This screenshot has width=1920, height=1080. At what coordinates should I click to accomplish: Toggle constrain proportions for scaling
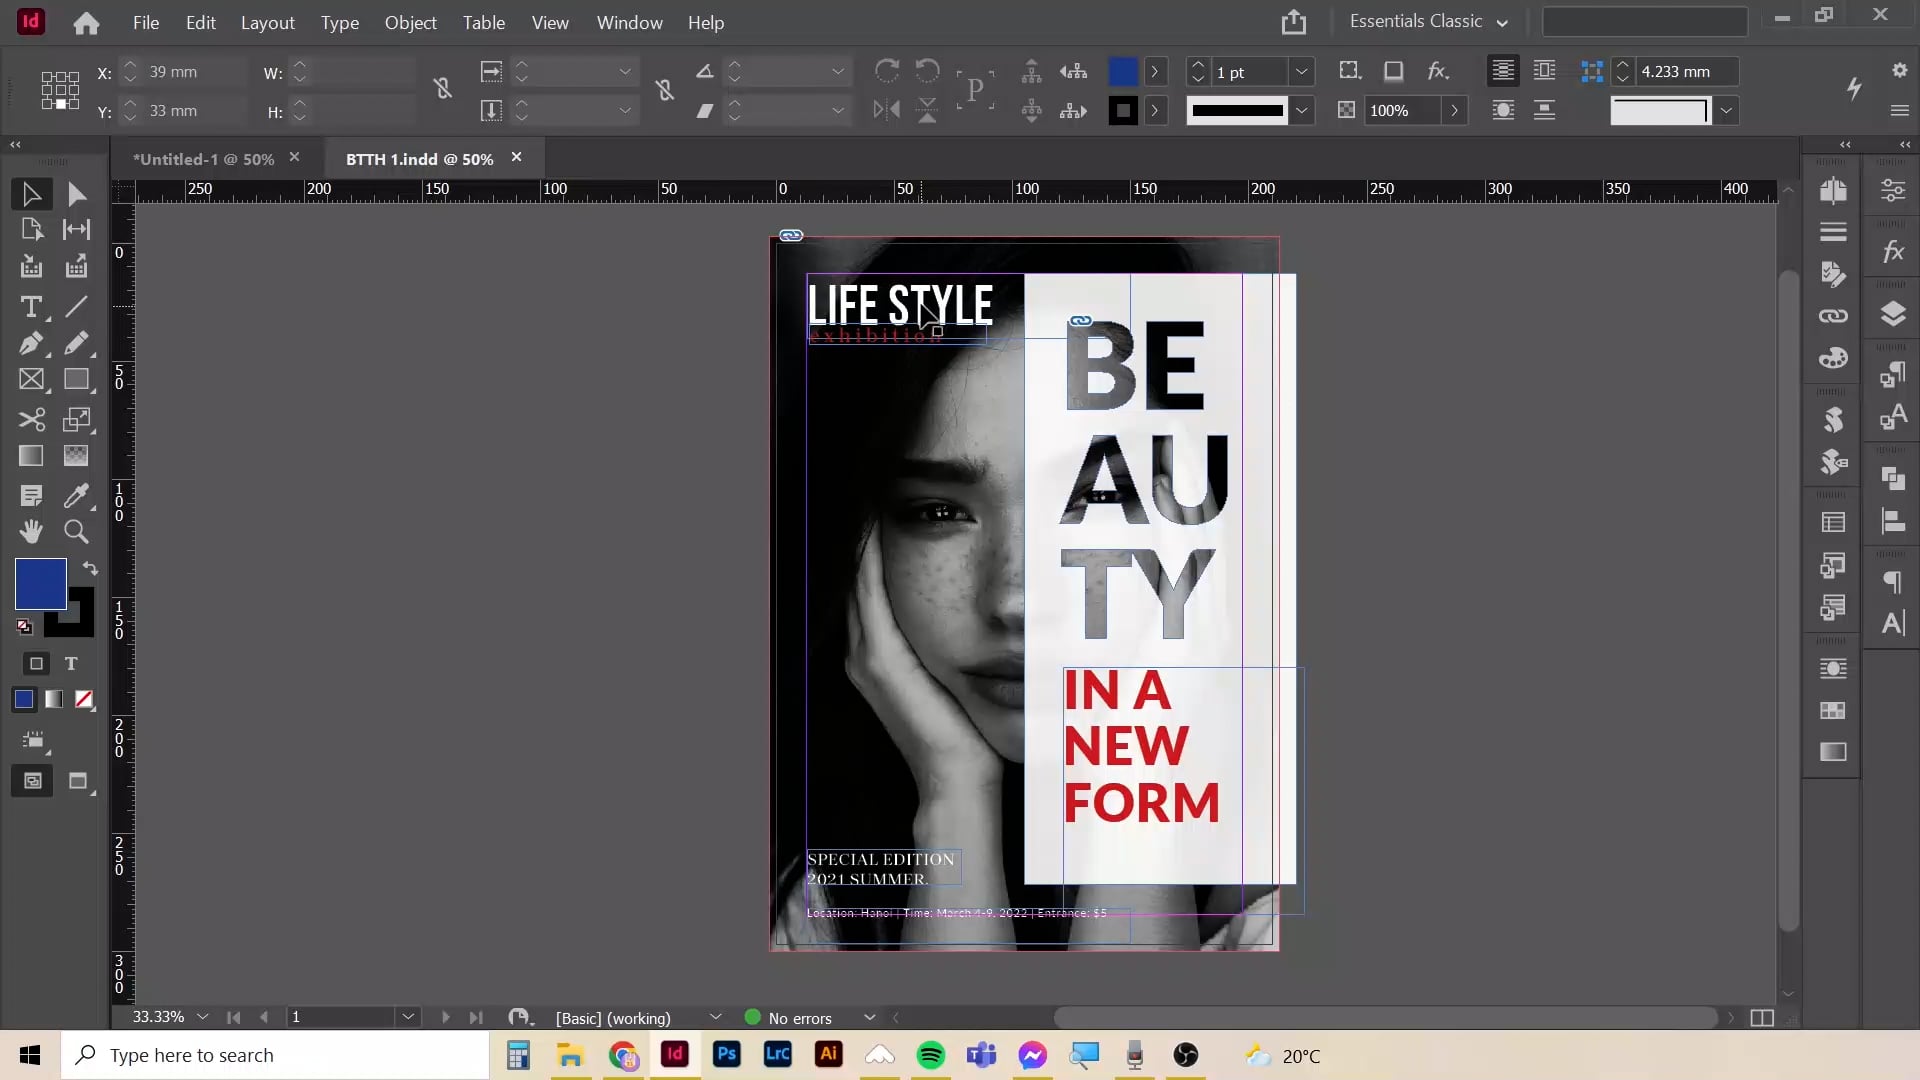coord(664,89)
